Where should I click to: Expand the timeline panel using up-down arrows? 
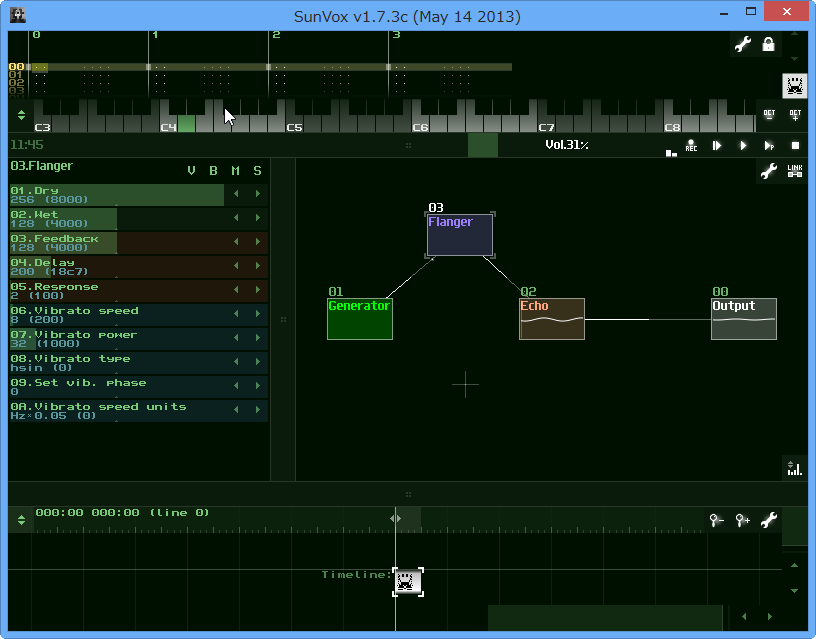point(21,520)
